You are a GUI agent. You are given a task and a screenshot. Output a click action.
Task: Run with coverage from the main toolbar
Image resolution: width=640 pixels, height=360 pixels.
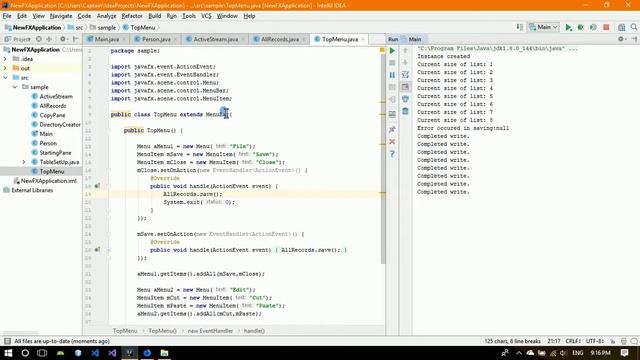coord(593,27)
